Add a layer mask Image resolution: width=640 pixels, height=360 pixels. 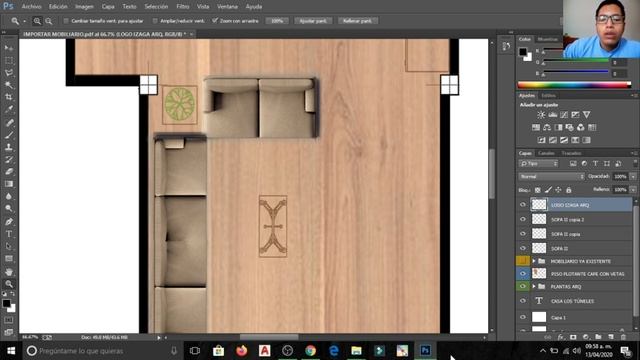coord(573,337)
